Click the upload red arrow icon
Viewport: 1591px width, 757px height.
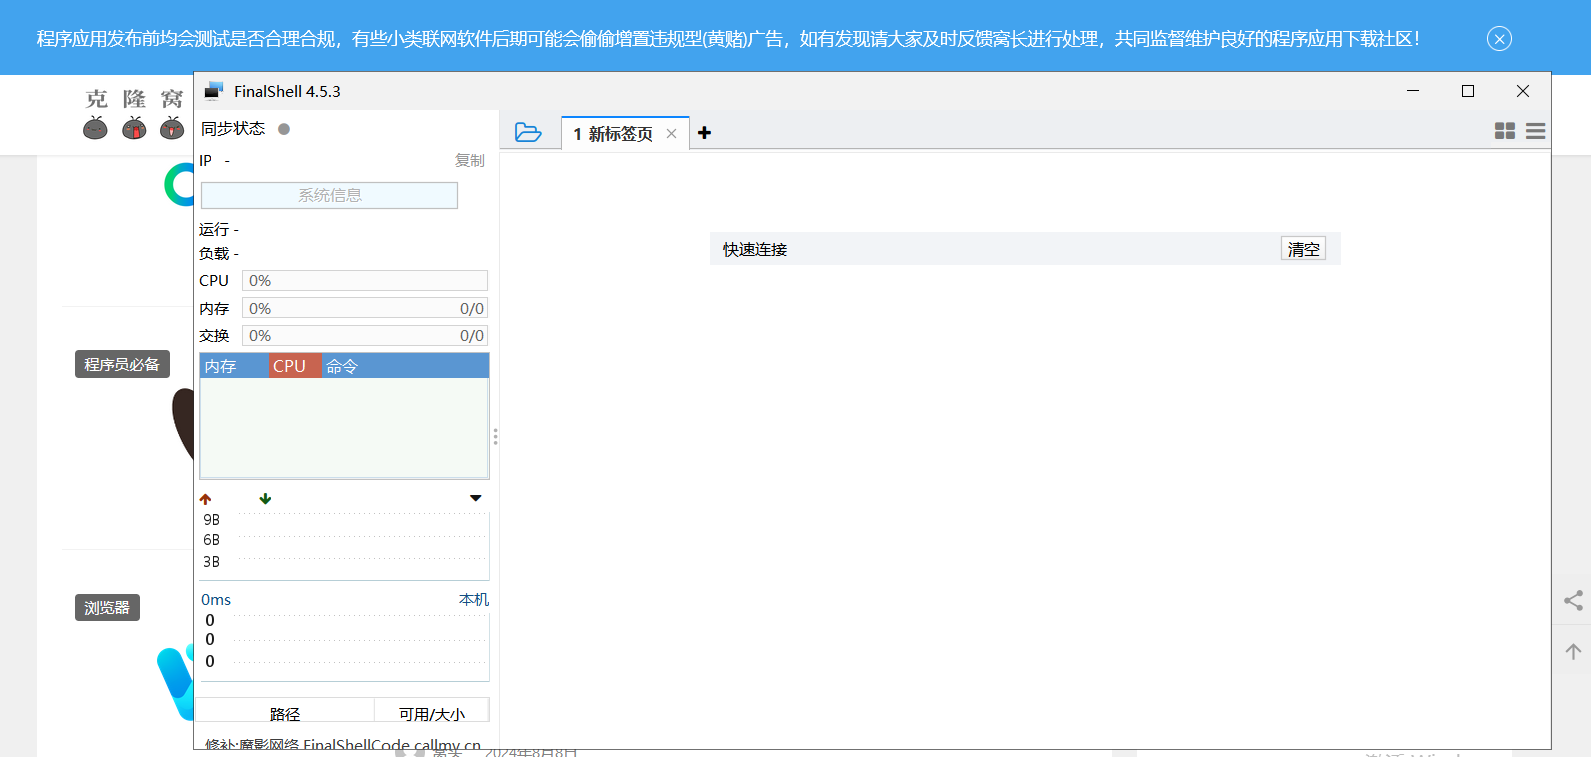point(206,499)
